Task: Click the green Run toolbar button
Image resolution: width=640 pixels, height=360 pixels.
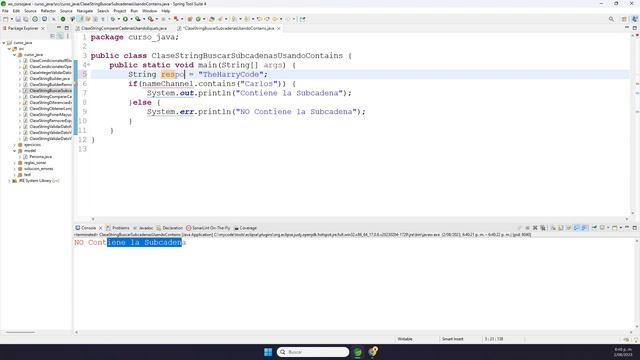Action: tap(125, 19)
